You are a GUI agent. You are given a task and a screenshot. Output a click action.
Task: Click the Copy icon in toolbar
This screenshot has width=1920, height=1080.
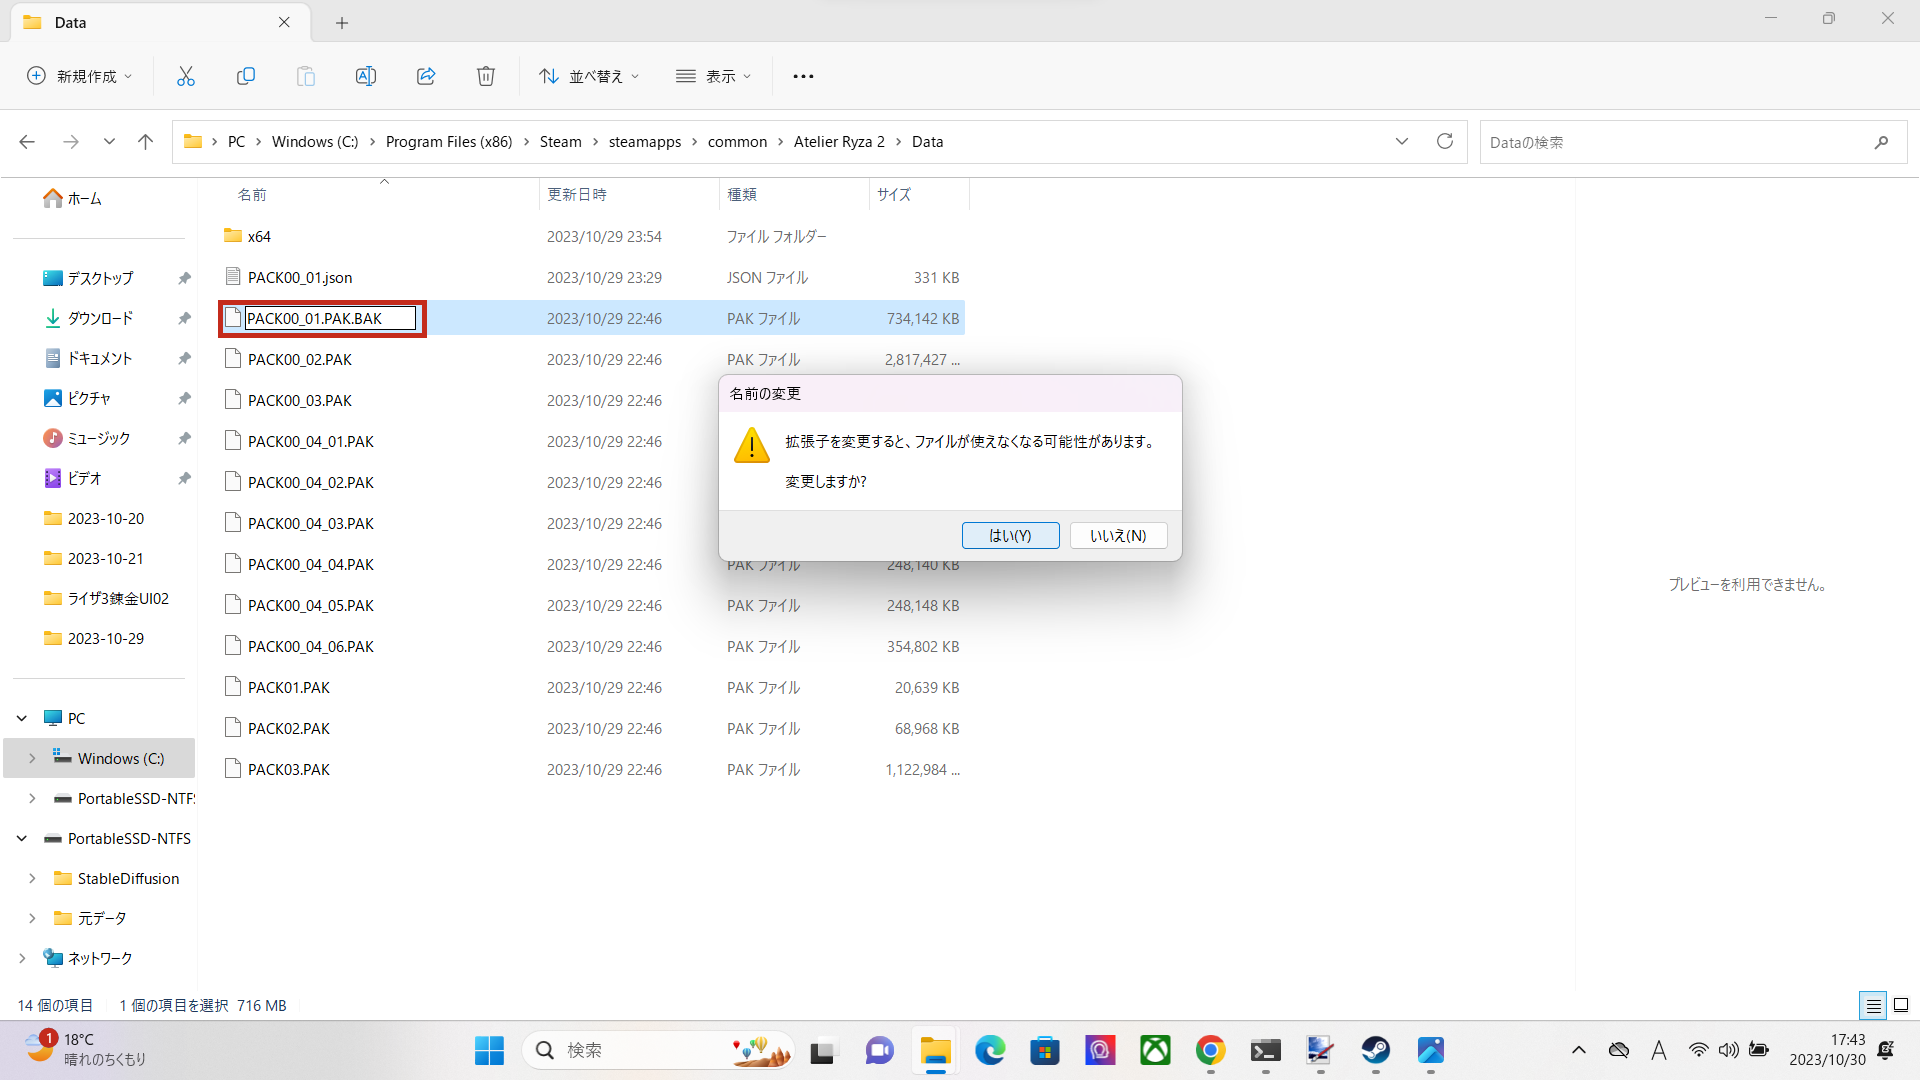tap(246, 76)
